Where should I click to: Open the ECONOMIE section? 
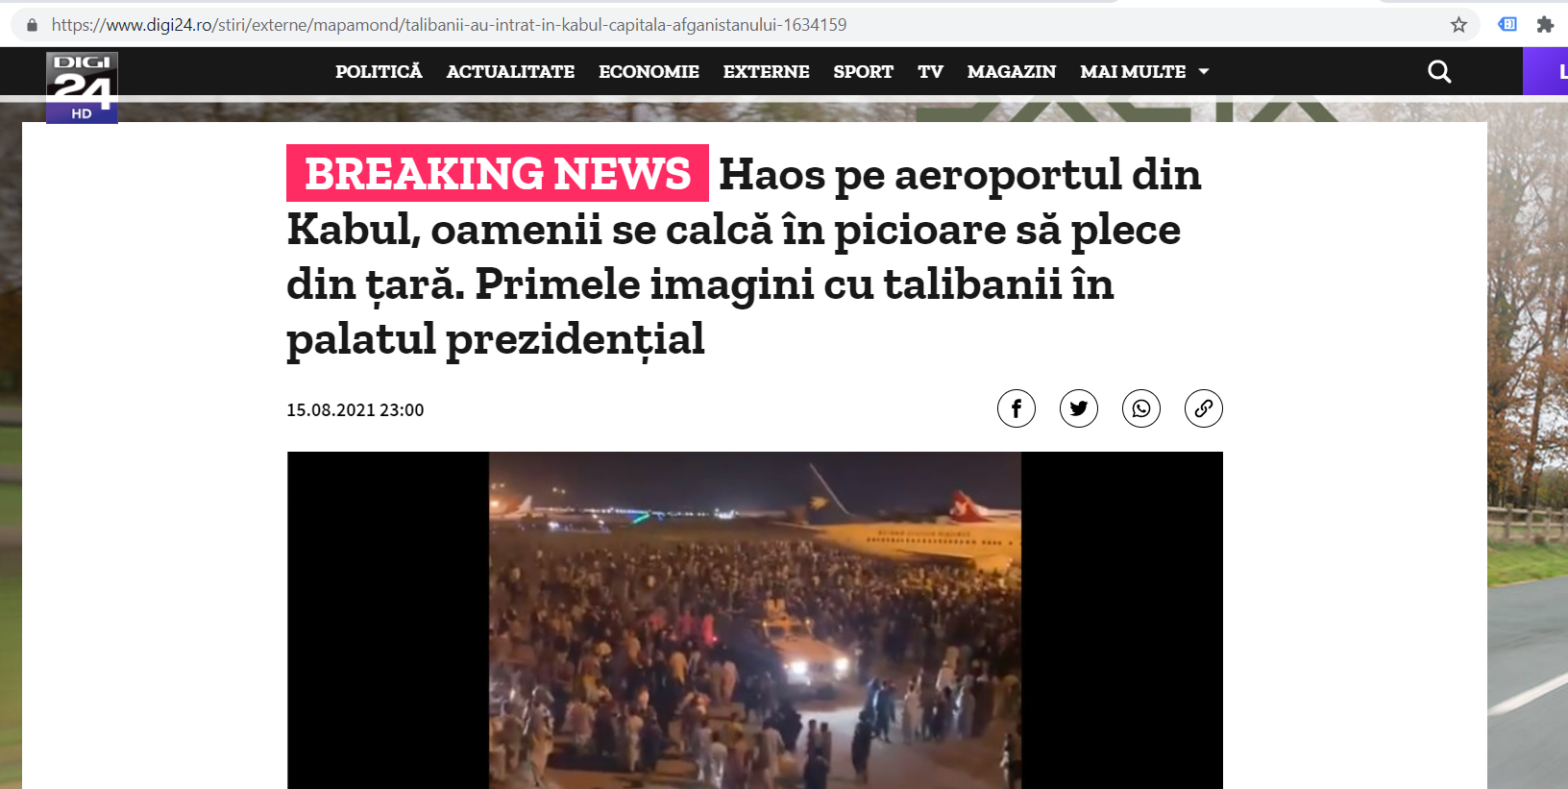coord(649,72)
